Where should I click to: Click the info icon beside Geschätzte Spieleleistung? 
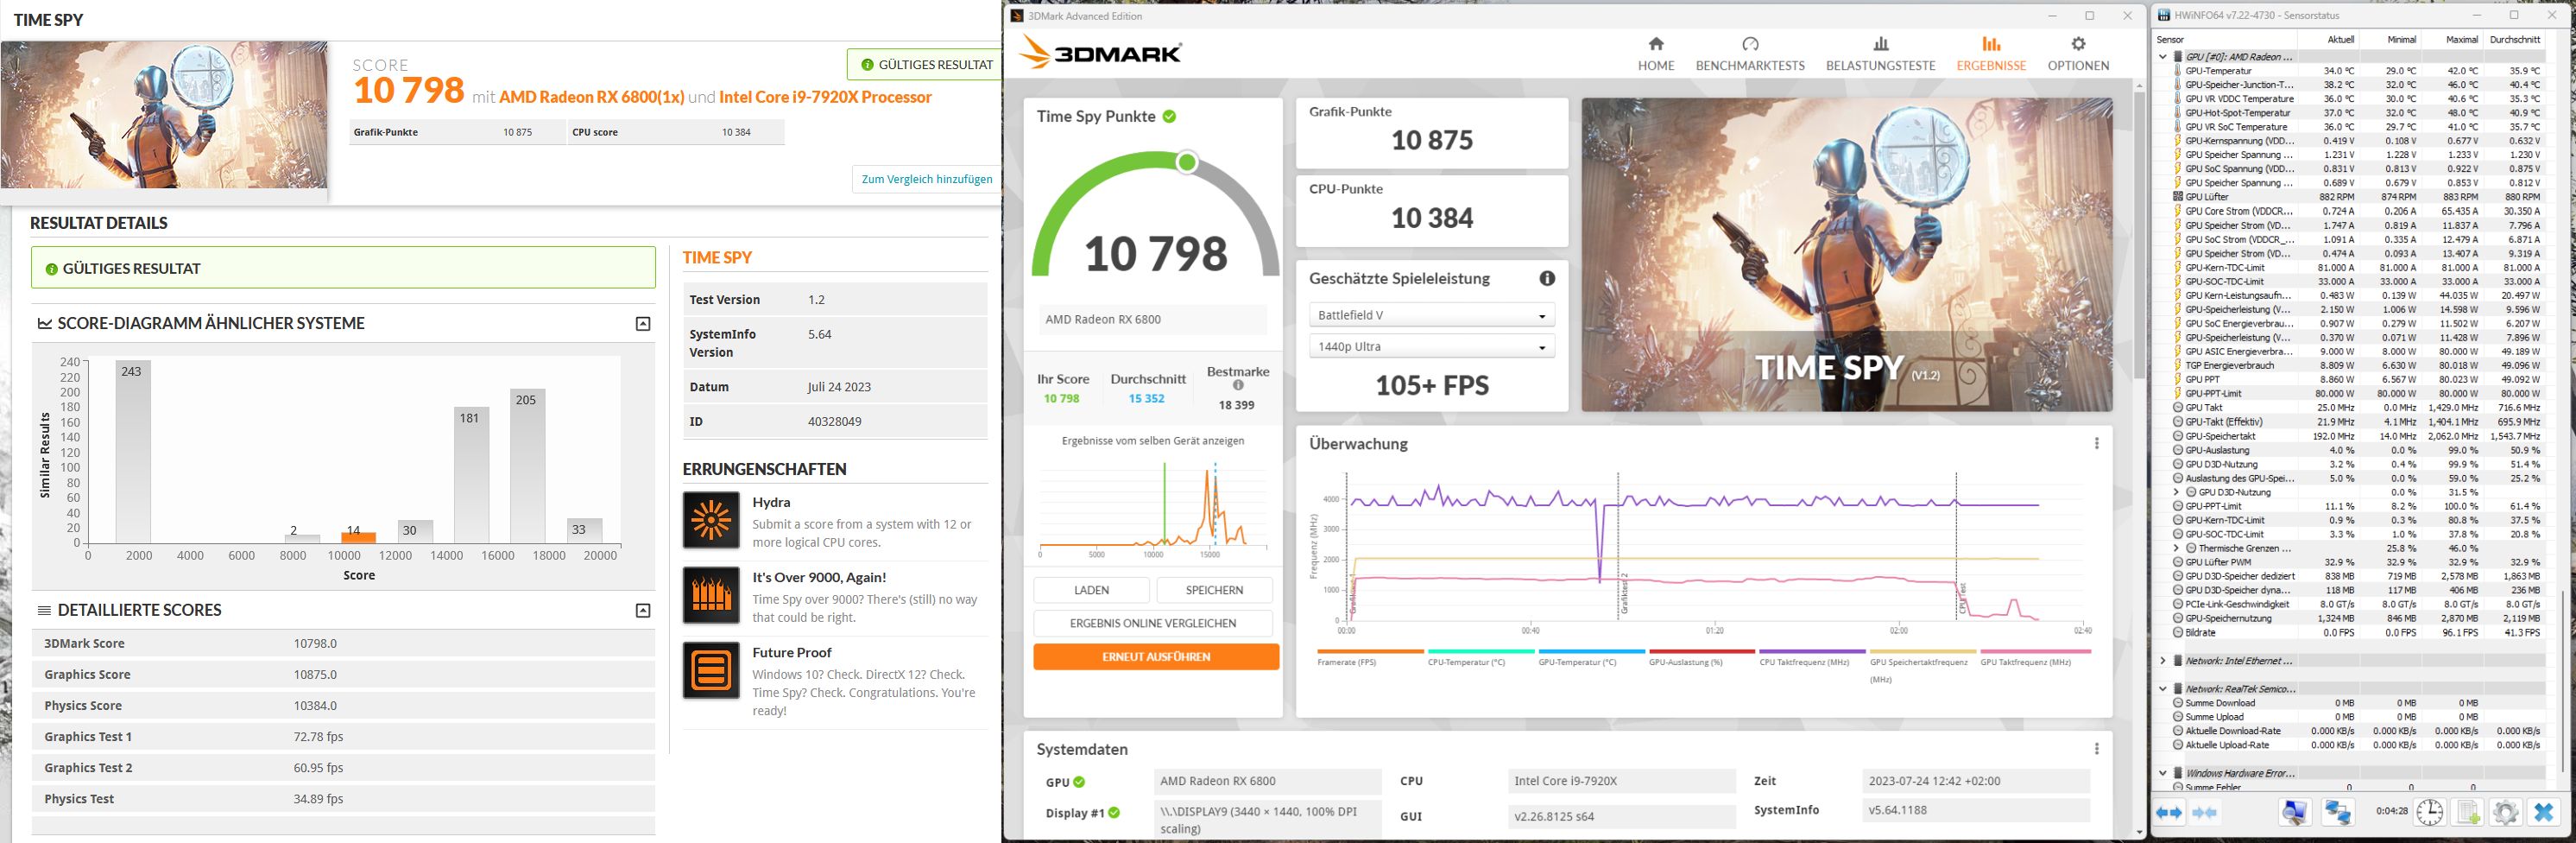1547,278
